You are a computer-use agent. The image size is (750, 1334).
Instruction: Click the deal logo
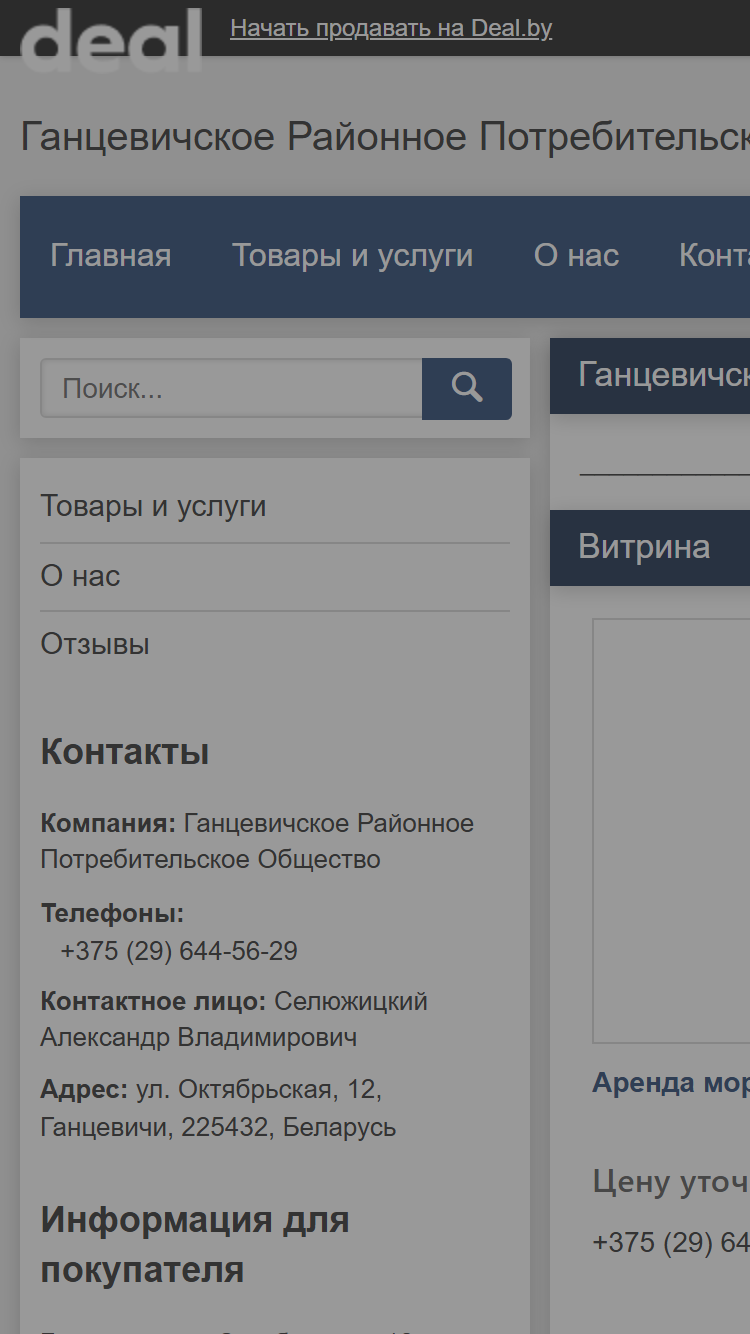pyautogui.click(x=111, y=39)
